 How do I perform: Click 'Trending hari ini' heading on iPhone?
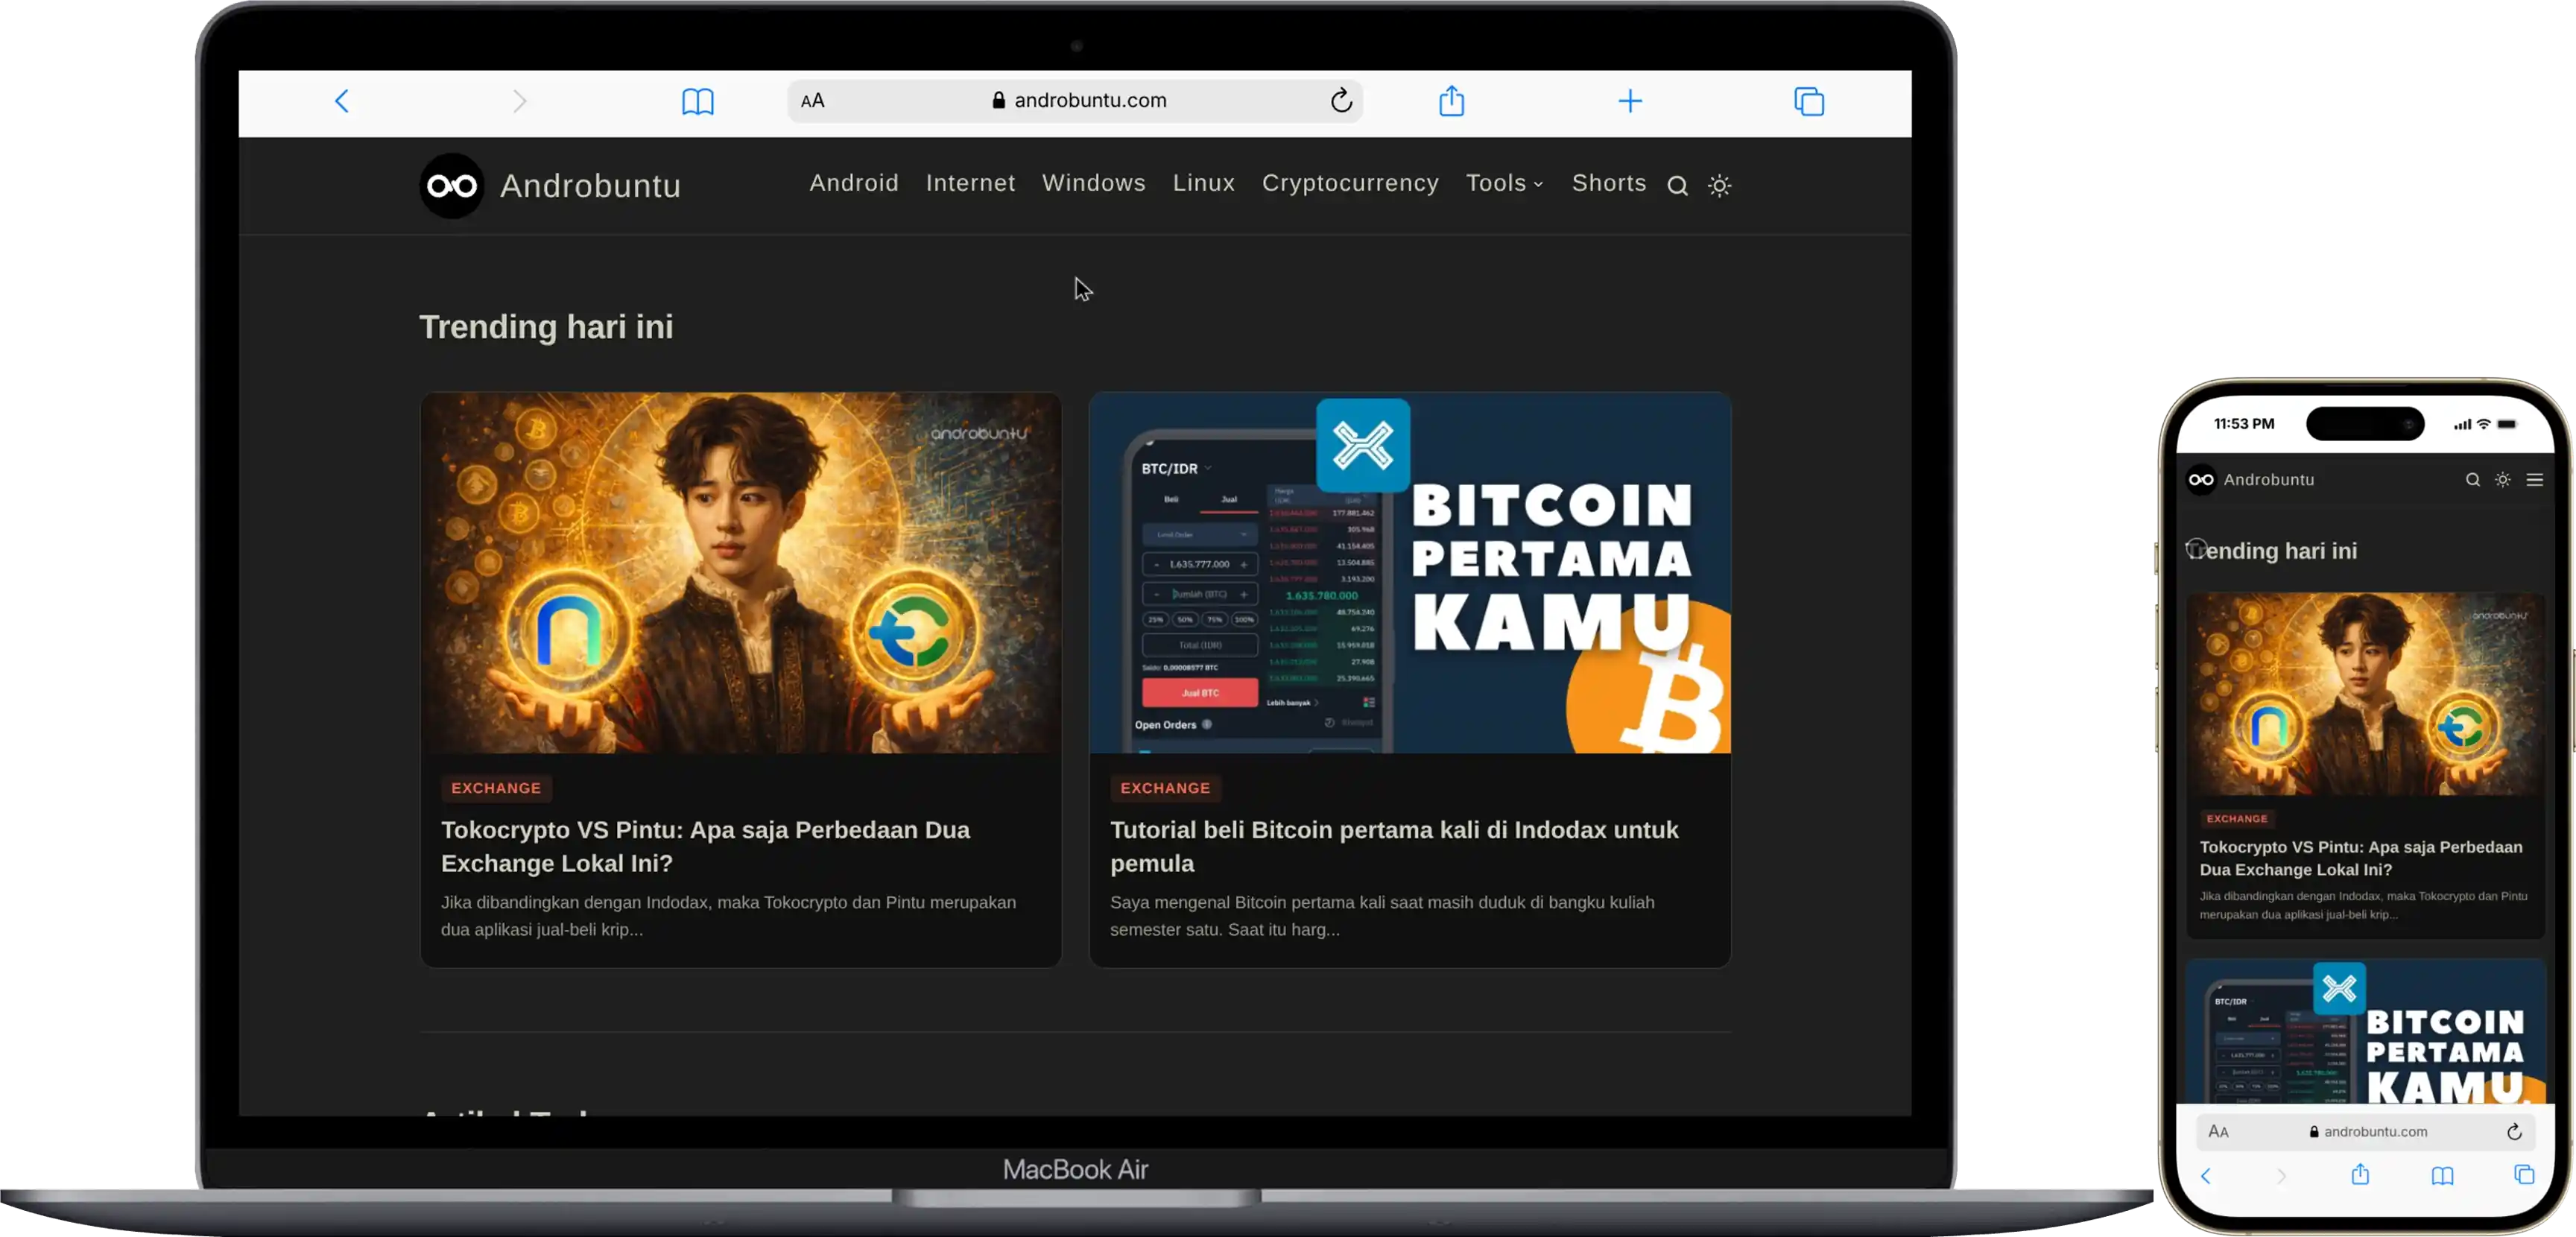(x=2273, y=551)
